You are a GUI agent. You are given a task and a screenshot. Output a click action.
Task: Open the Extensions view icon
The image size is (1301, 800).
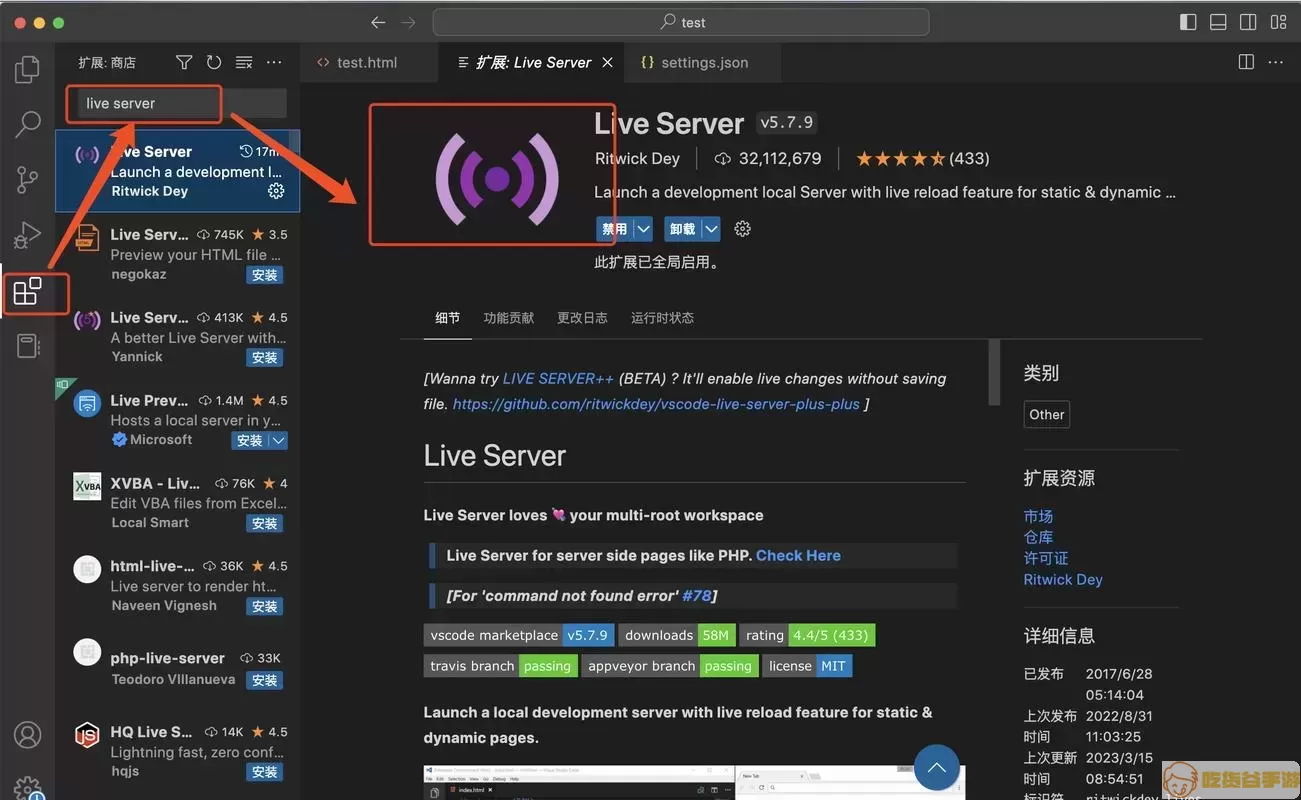tap(27, 291)
